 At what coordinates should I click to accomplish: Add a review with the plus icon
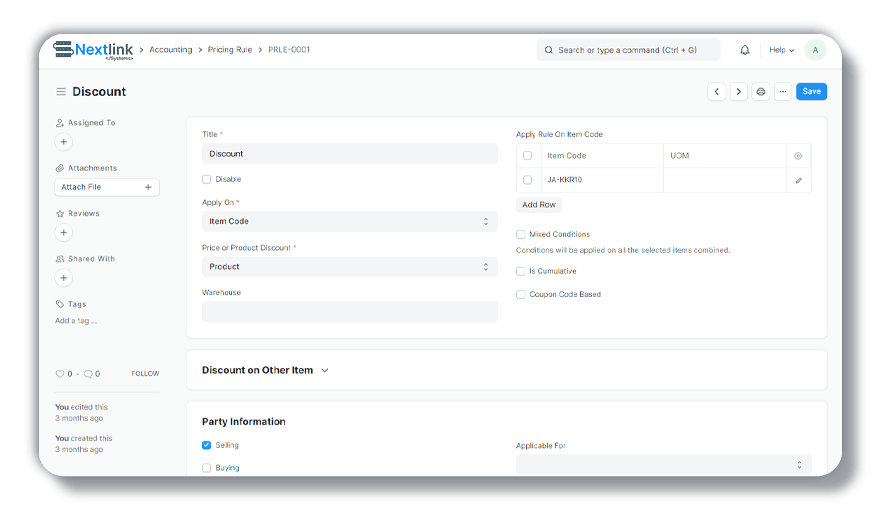(63, 233)
